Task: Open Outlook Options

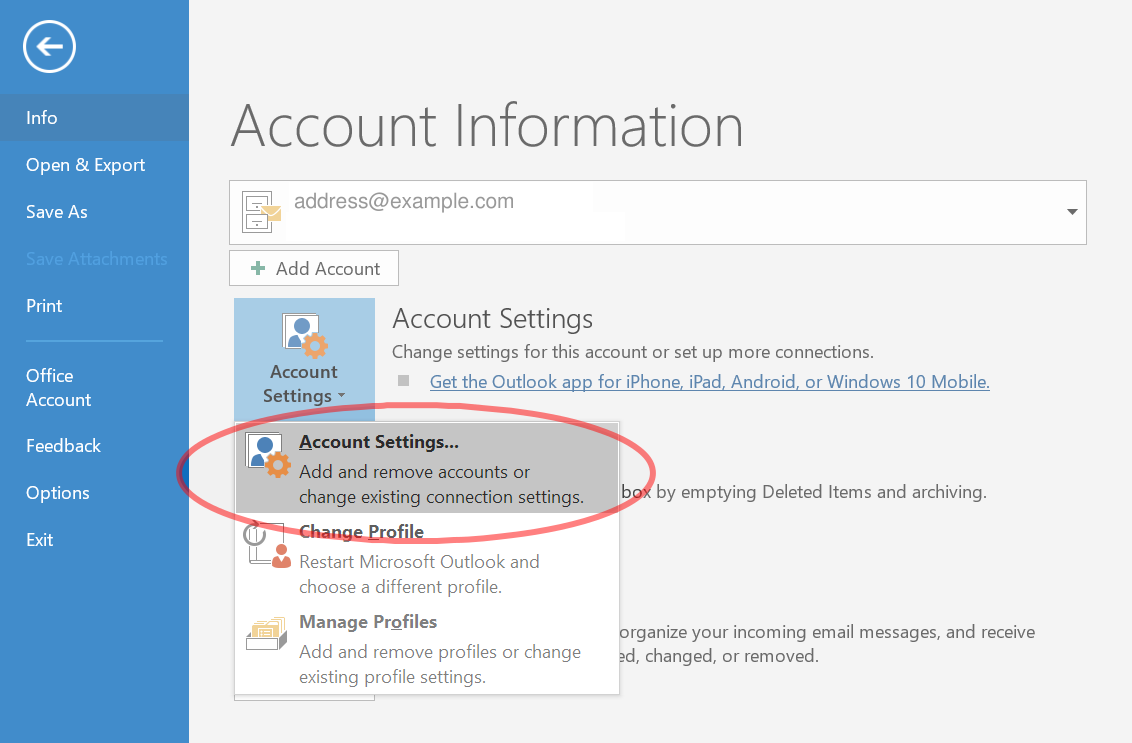Action: [x=57, y=492]
